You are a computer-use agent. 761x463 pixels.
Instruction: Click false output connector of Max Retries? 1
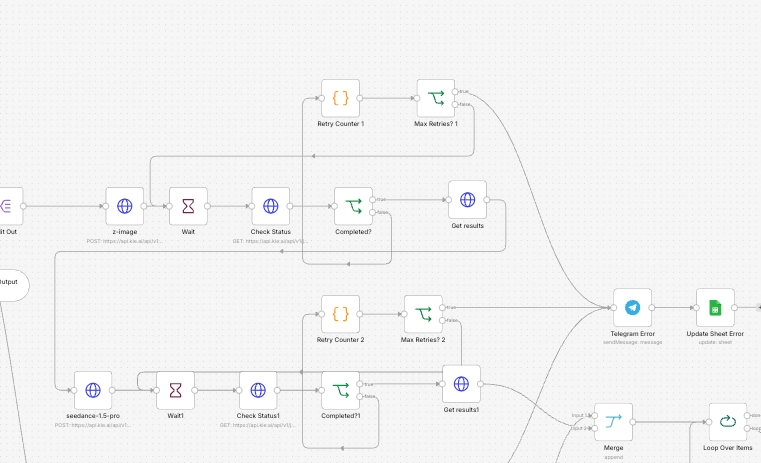[x=455, y=104]
